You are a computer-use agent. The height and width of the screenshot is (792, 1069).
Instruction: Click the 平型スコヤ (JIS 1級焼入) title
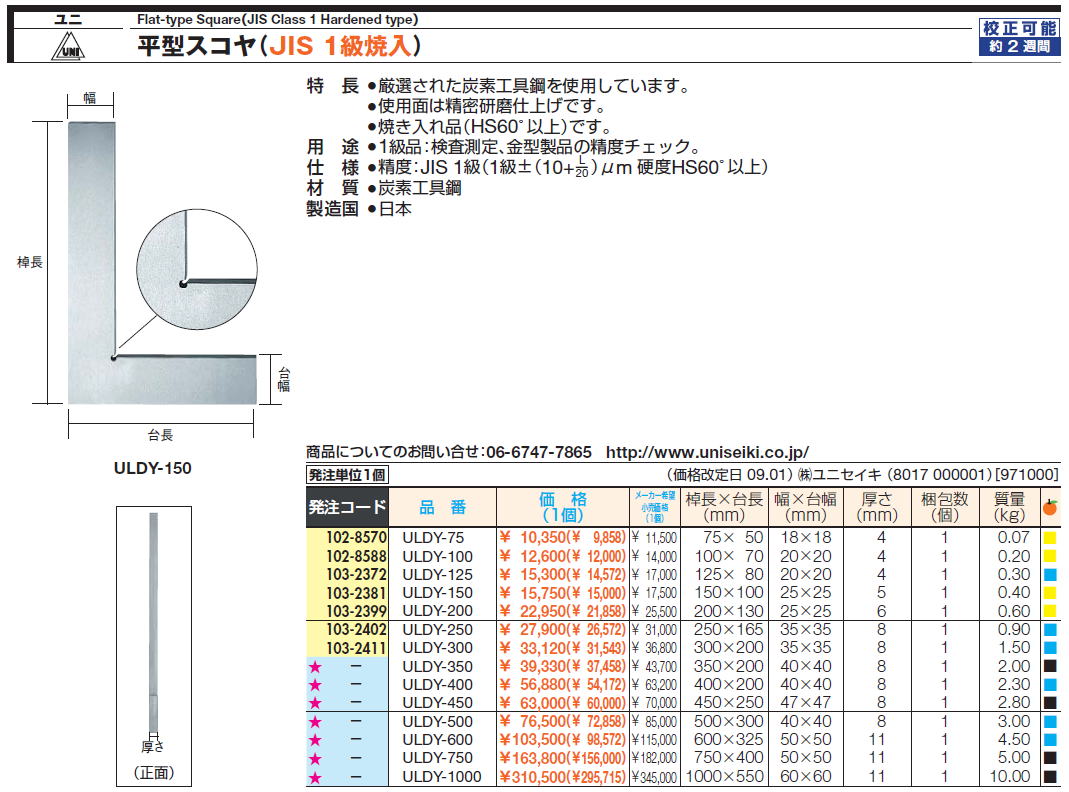(x=279, y=46)
